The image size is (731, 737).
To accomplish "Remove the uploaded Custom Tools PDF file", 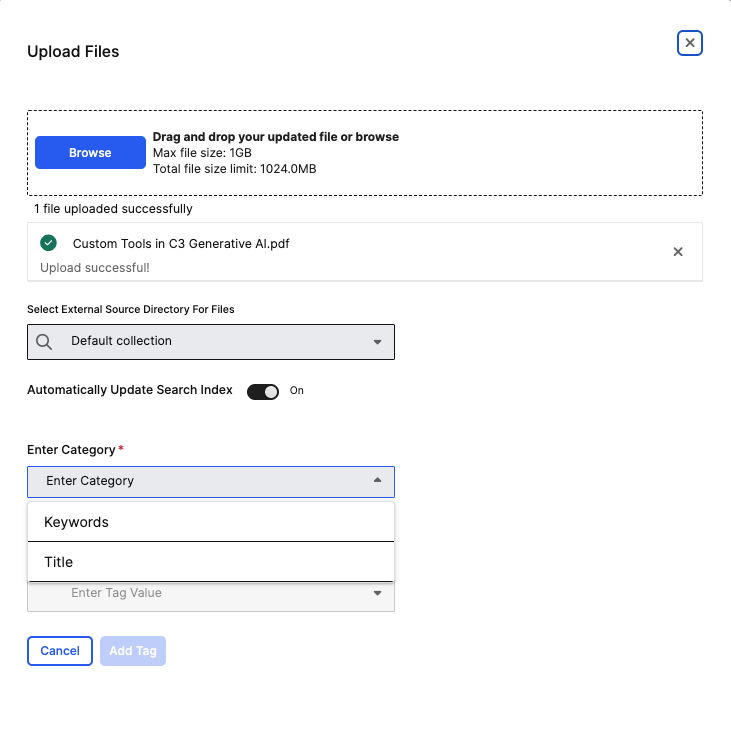I will click(678, 252).
